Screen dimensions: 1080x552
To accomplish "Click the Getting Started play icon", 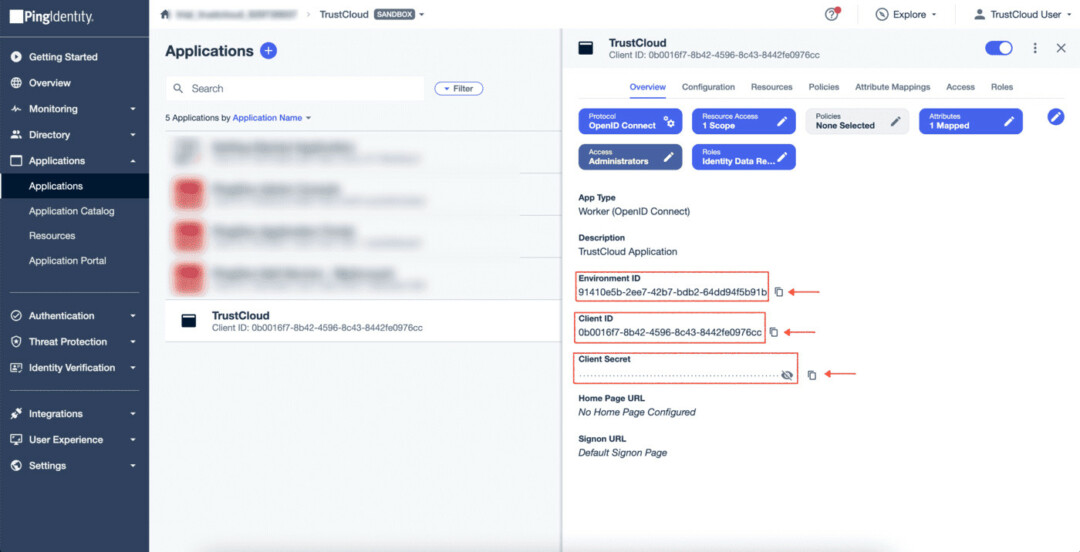I will [x=17, y=57].
